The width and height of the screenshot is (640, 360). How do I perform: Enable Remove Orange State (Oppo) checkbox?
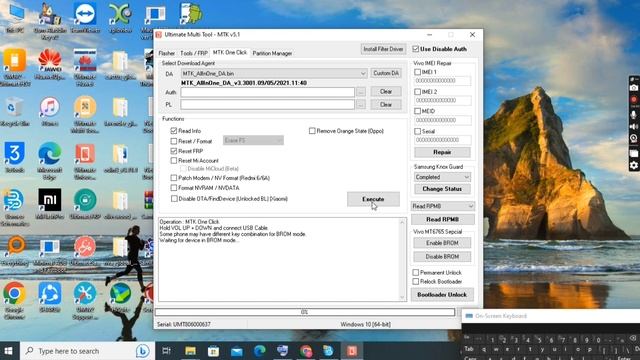pyautogui.click(x=312, y=131)
